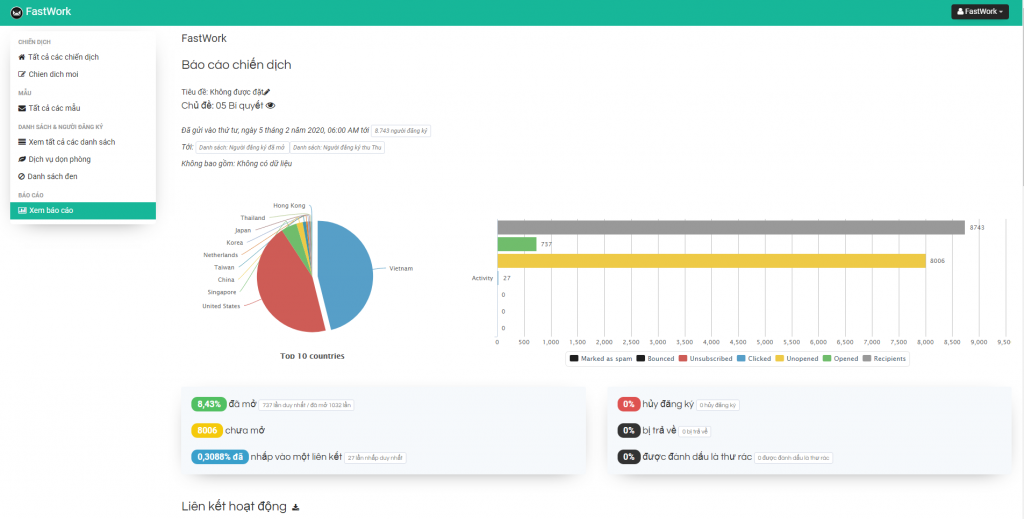Click the green 8,43% opened badge

pyautogui.click(x=209, y=404)
